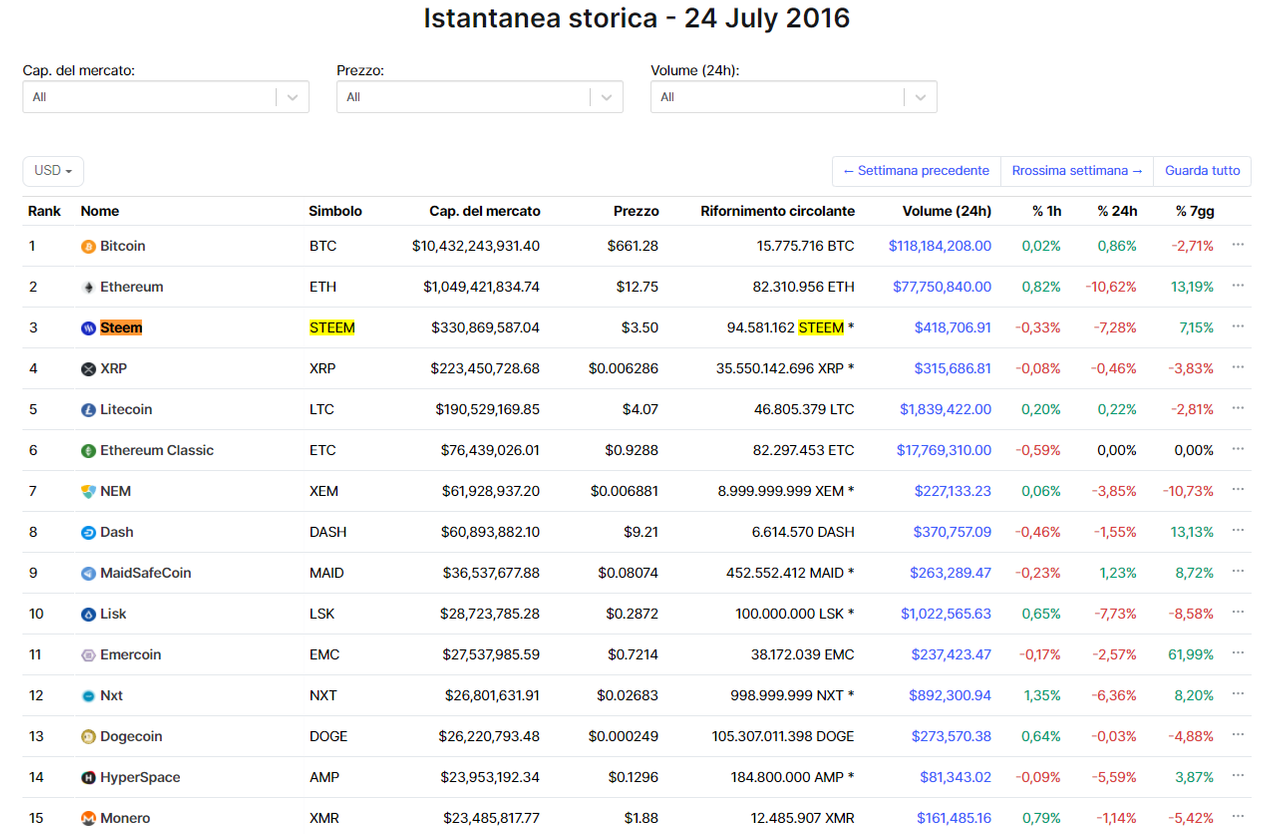Click Steem price $3.50 cell
This screenshot has height=834, width=1280.
[641, 328]
